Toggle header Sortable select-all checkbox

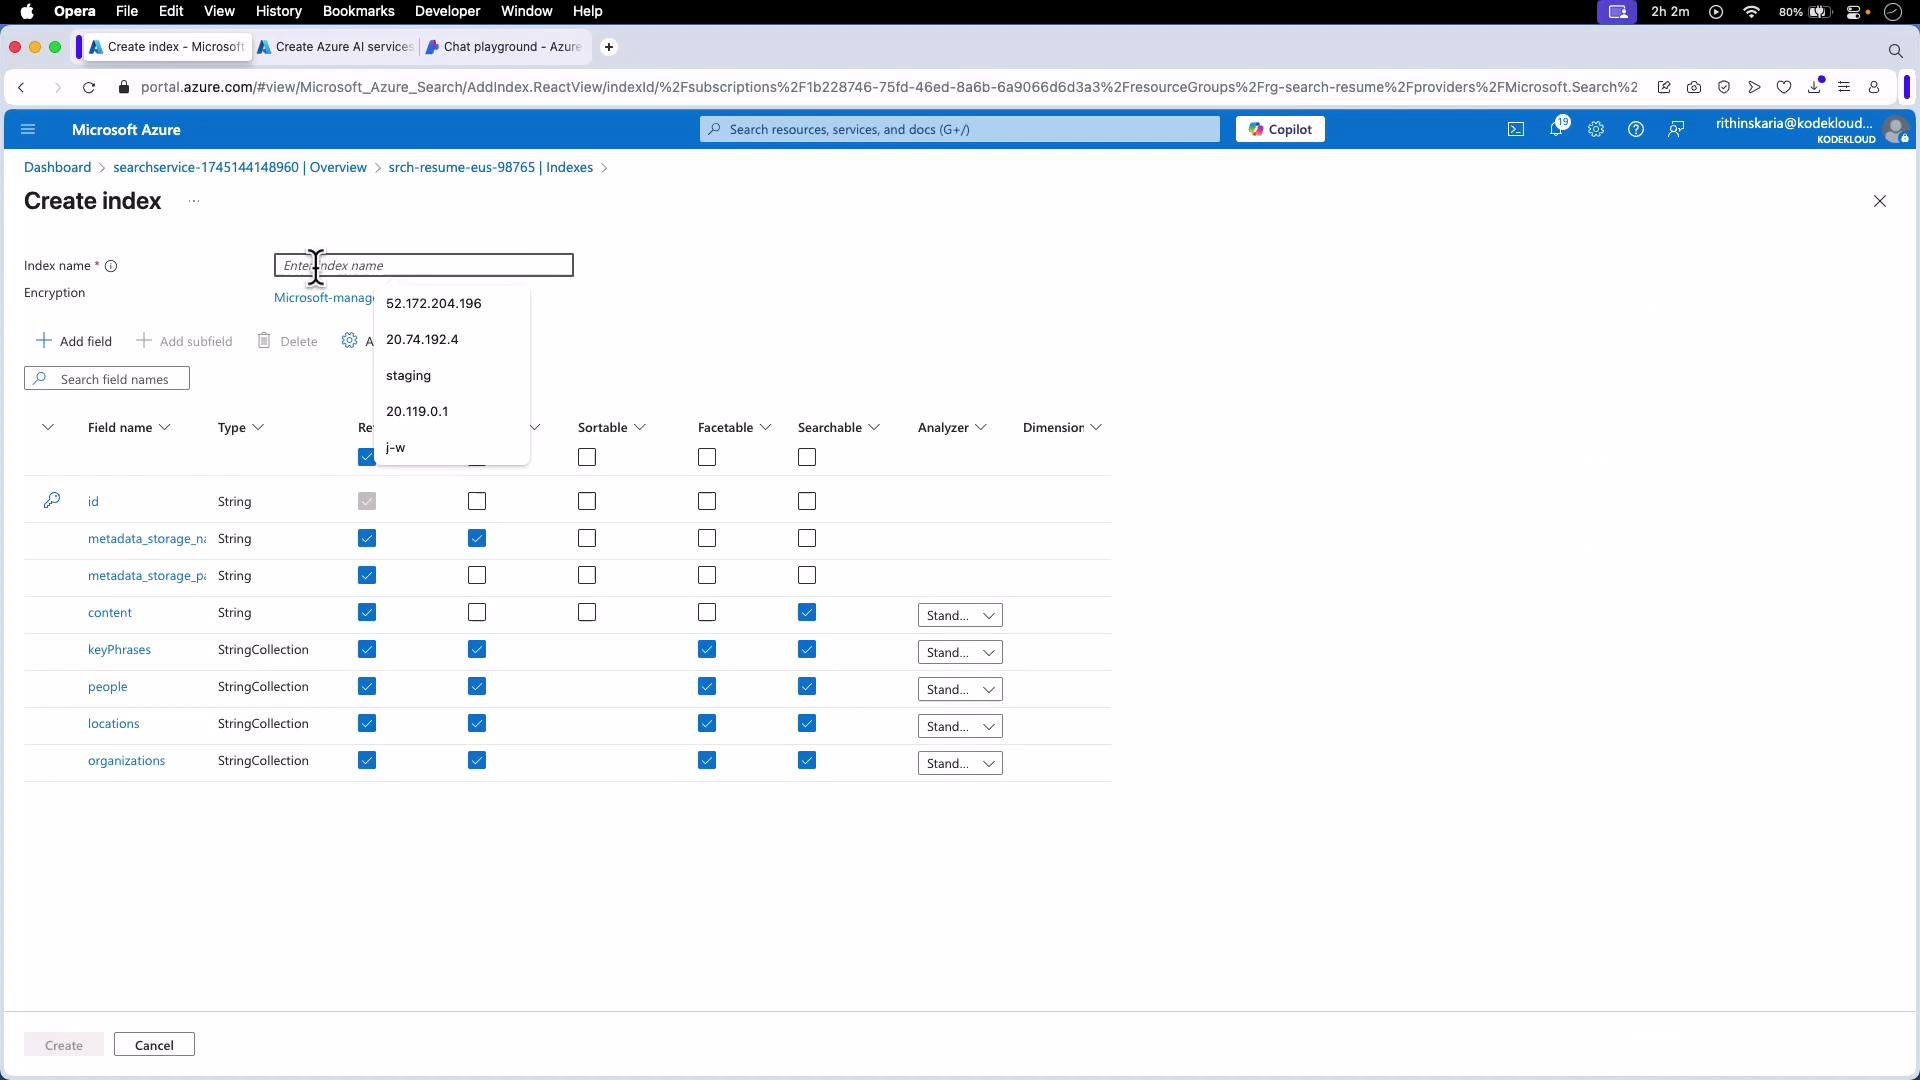pos(587,457)
